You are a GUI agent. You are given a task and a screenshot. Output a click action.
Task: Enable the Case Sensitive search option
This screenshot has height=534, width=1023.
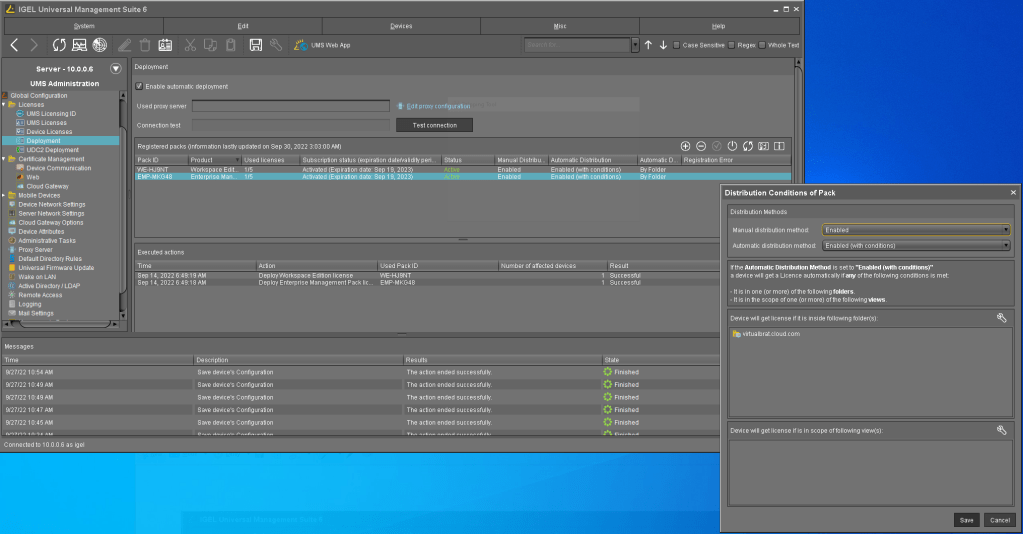point(677,45)
